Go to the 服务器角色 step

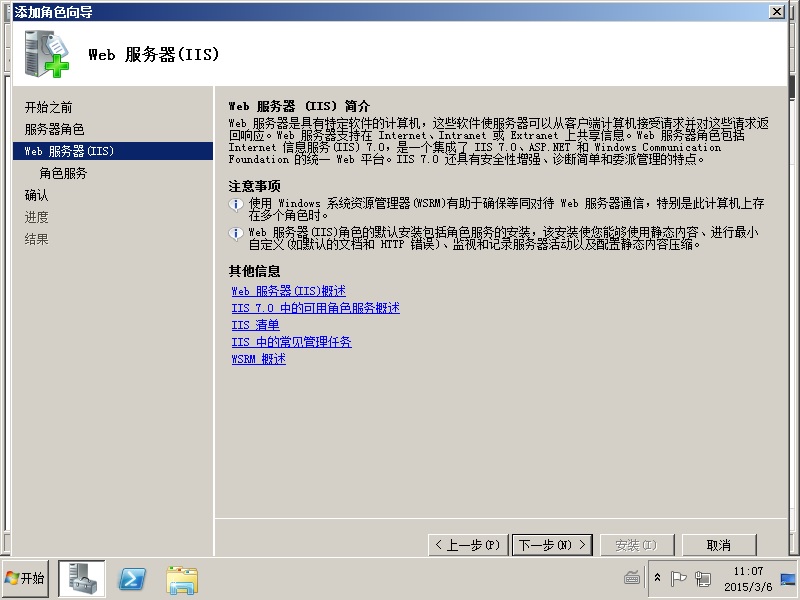tap(55, 129)
